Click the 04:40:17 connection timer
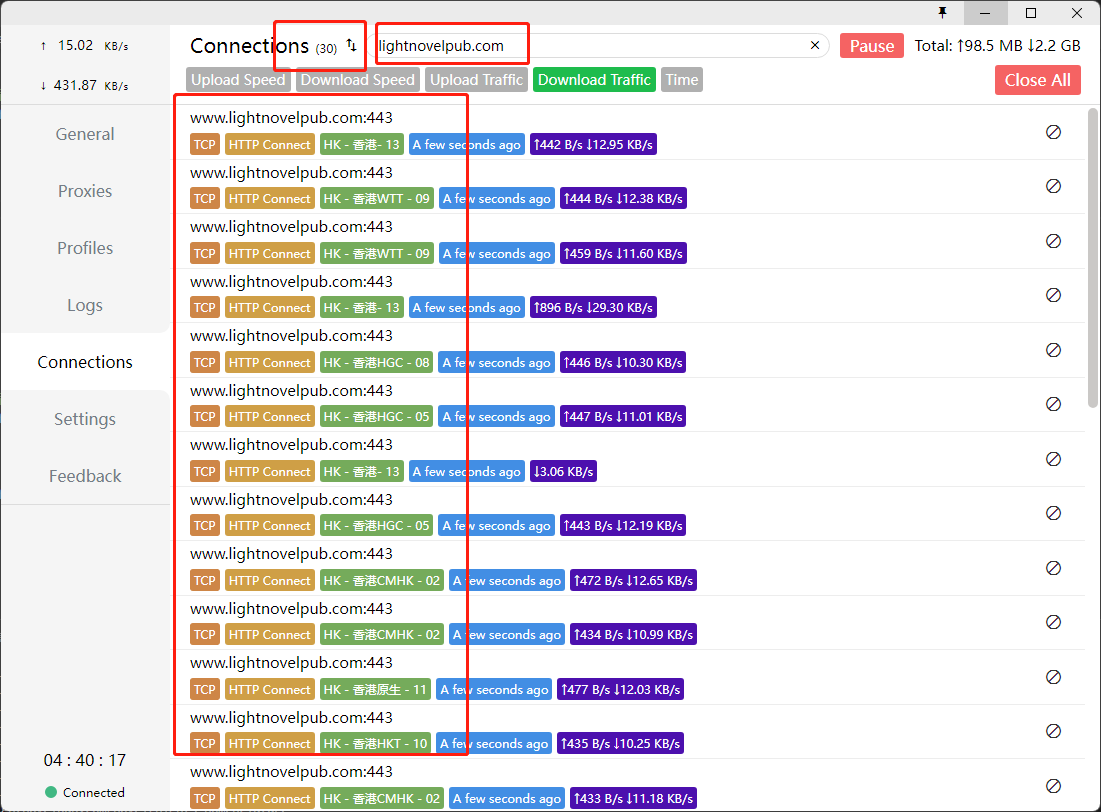 (x=85, y=760)
